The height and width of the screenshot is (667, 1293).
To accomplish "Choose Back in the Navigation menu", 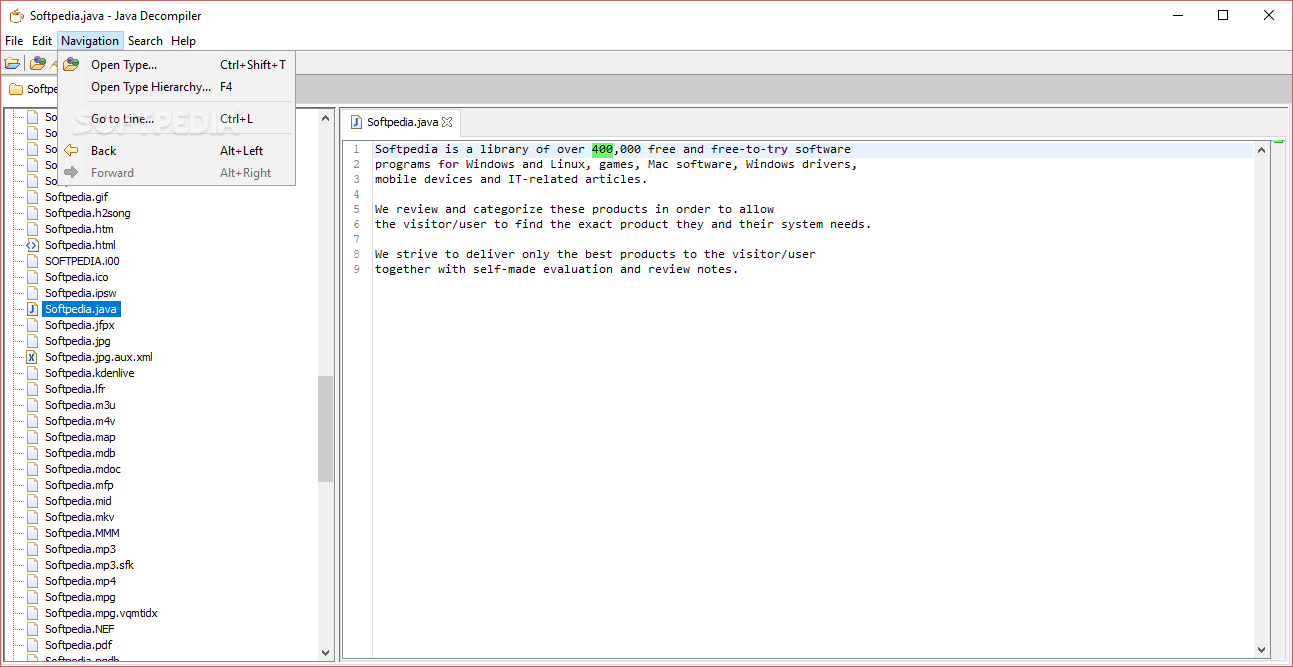I will (176, 151).
